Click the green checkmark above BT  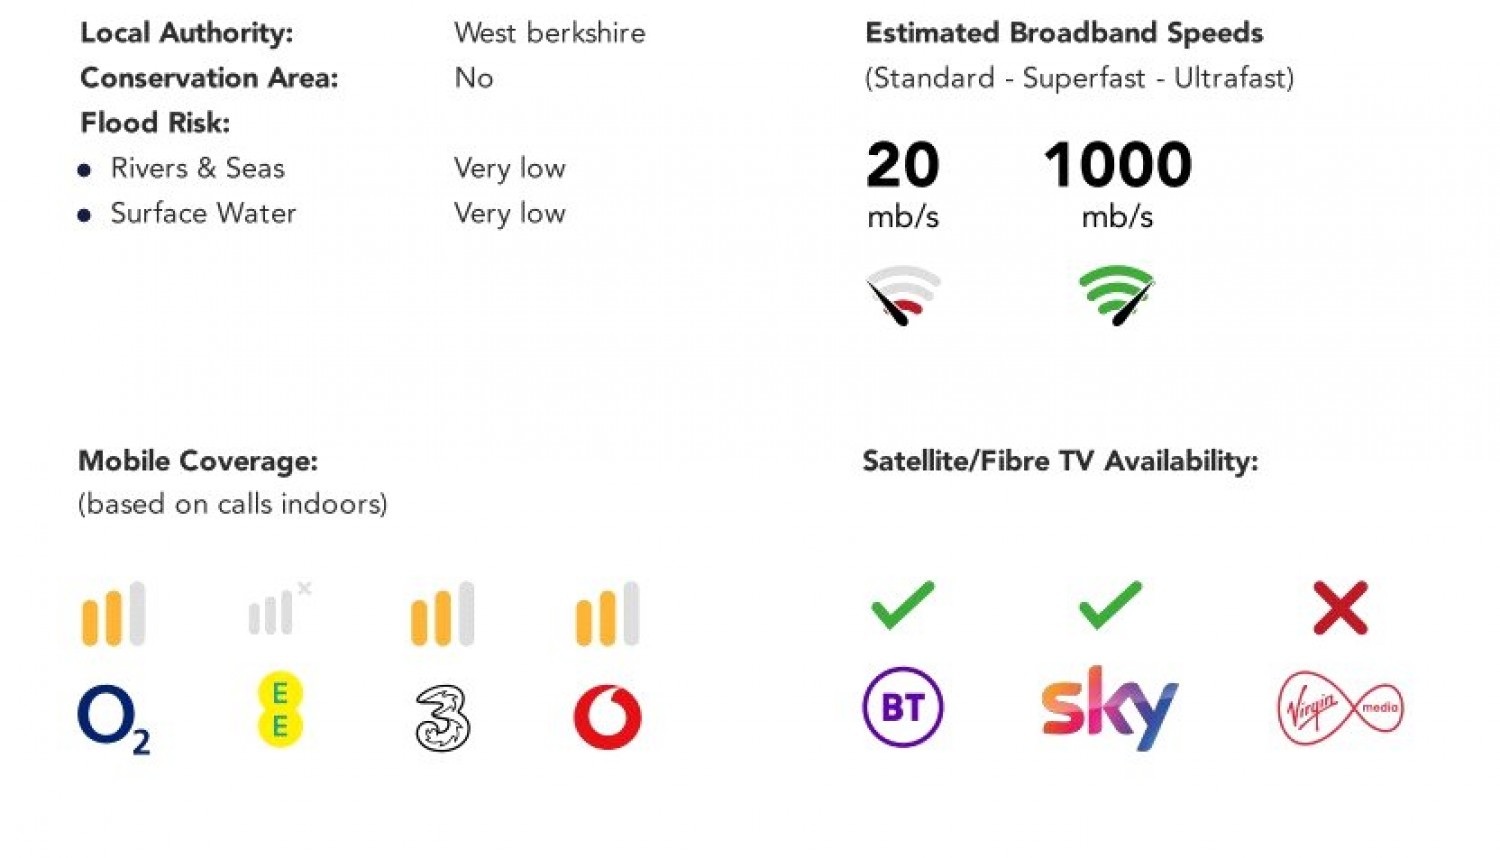(903, 605)
